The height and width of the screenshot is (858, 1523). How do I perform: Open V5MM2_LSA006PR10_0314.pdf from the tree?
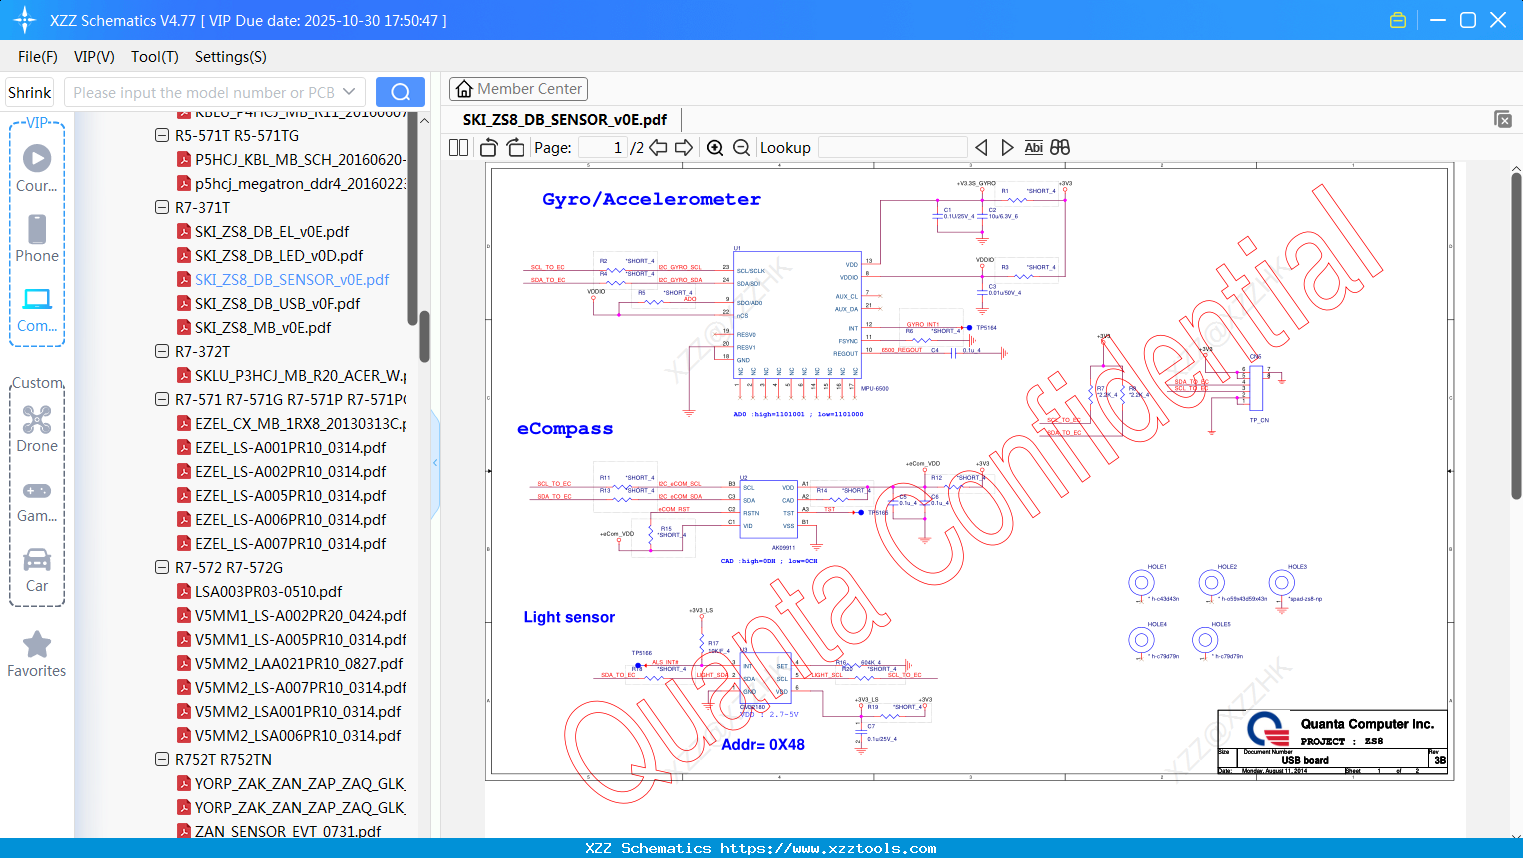tap(298, 736)
